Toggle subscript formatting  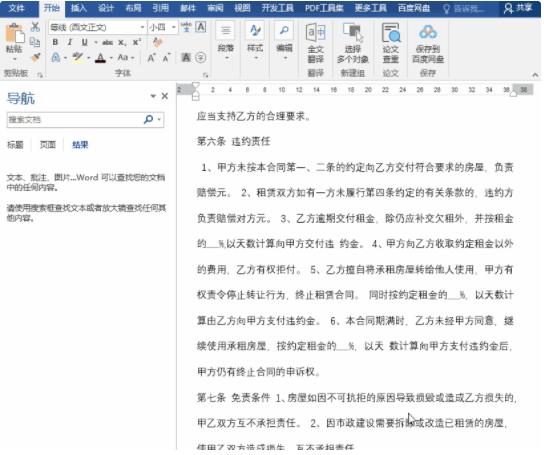tap(122, 42)
